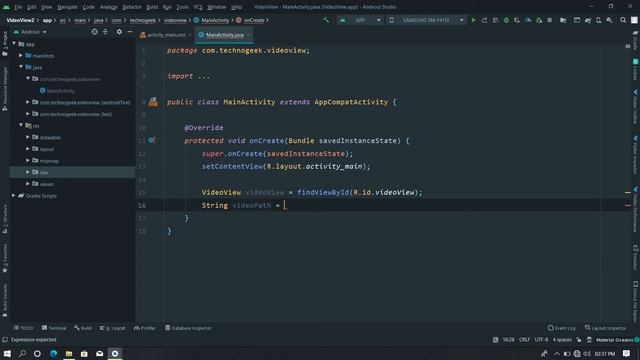Place cursor at line 16 after equals sign
Screen dimensions: 640x360
(284, 205)
